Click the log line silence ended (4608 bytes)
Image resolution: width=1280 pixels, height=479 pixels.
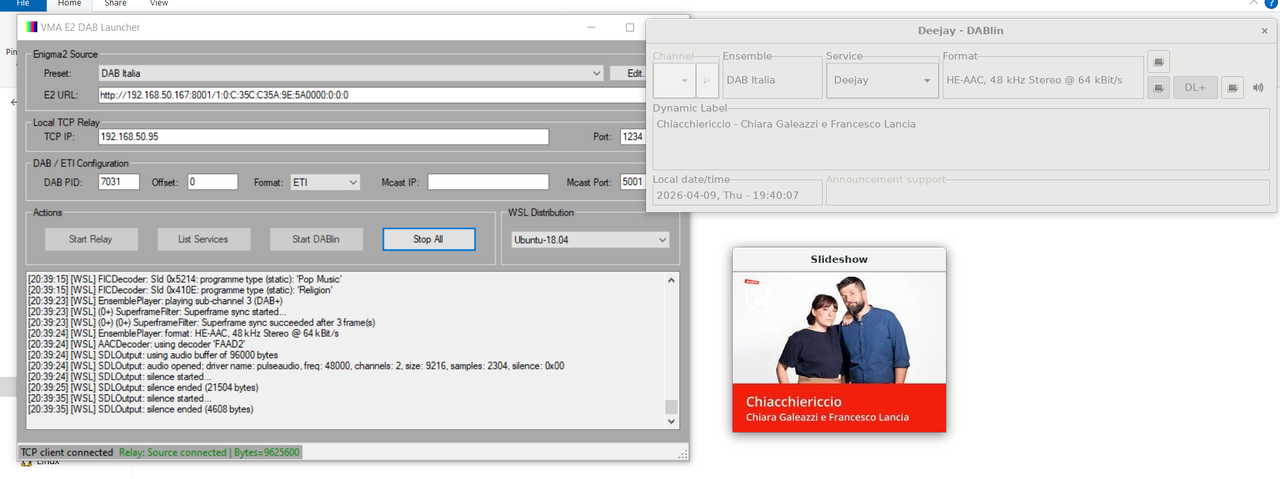click(141, 408)
